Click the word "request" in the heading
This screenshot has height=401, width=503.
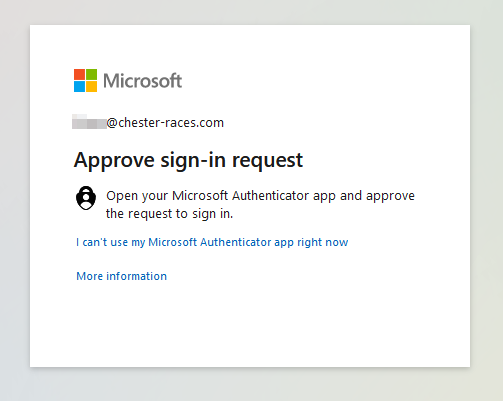click(268, 161)
